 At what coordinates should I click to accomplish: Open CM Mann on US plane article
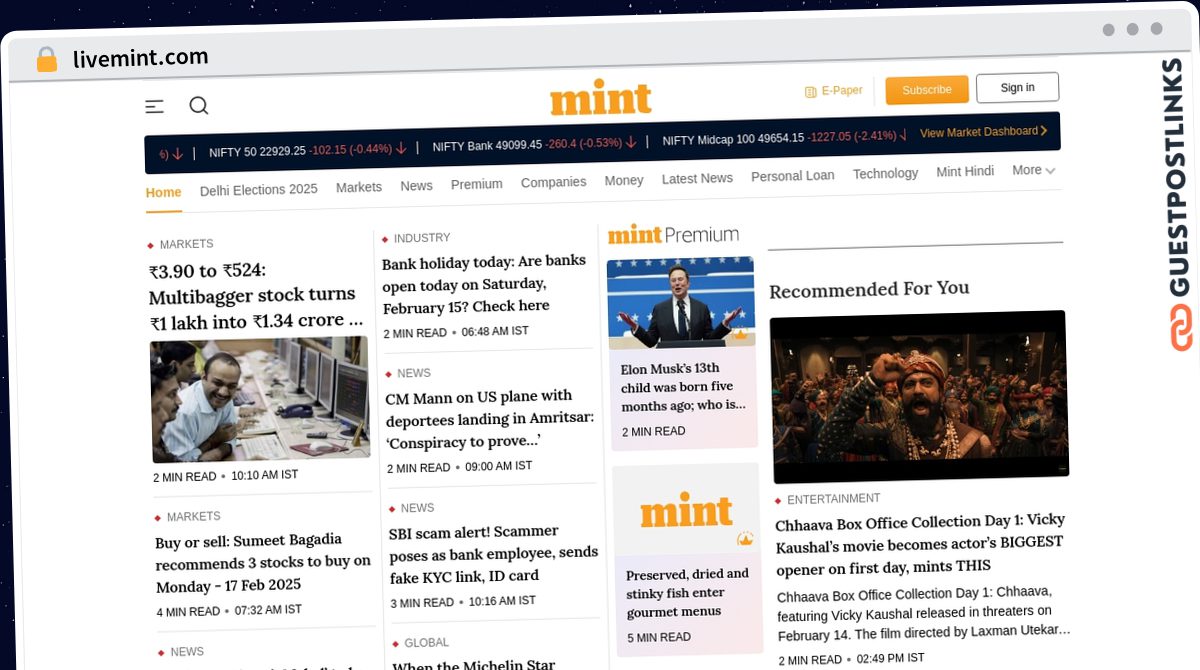[489, 418]
